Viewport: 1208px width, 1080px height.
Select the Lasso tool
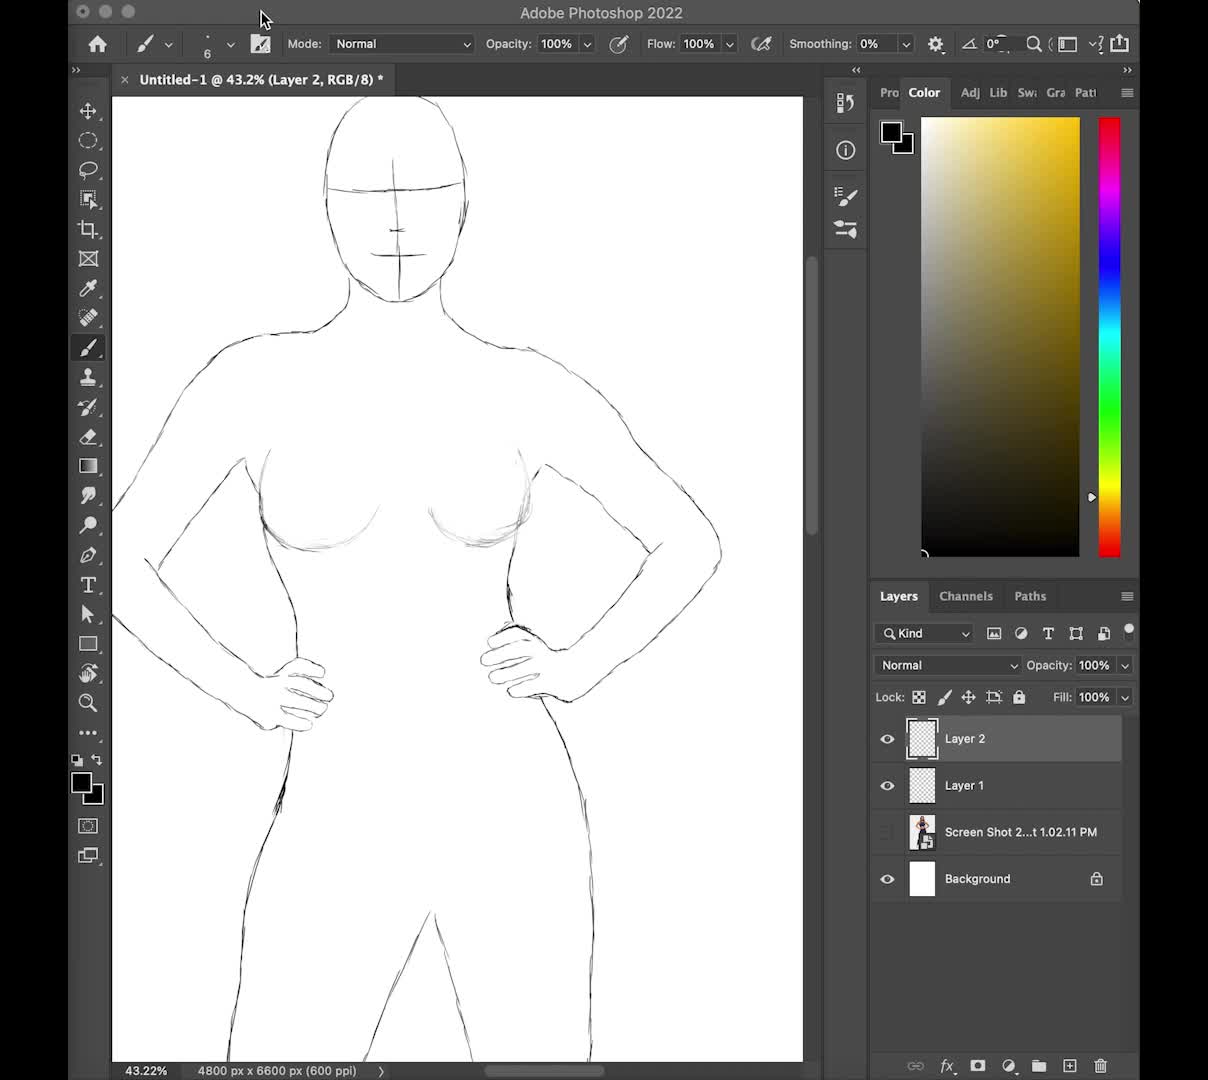click(88, 170)
